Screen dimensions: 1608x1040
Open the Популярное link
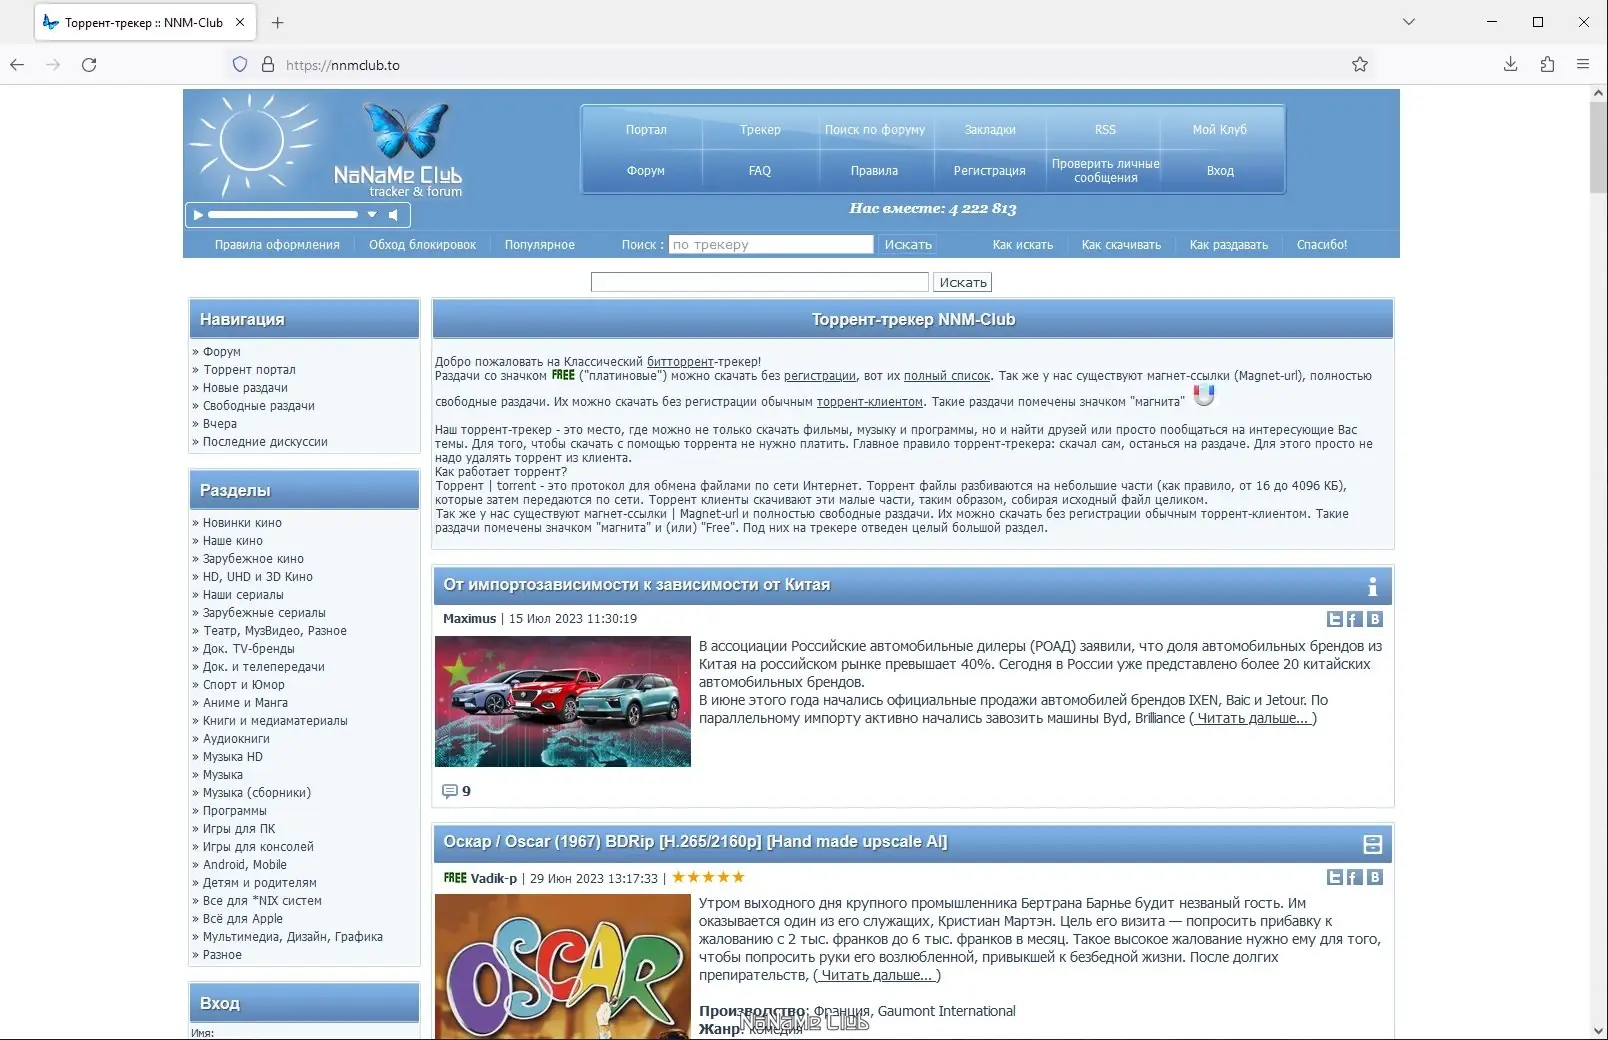(x=540, y=245)
